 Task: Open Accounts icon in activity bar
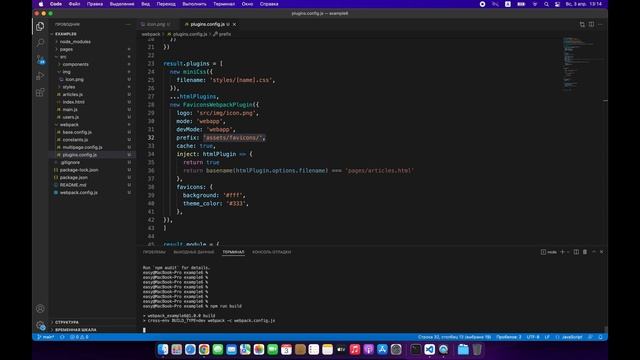(40, 309)
